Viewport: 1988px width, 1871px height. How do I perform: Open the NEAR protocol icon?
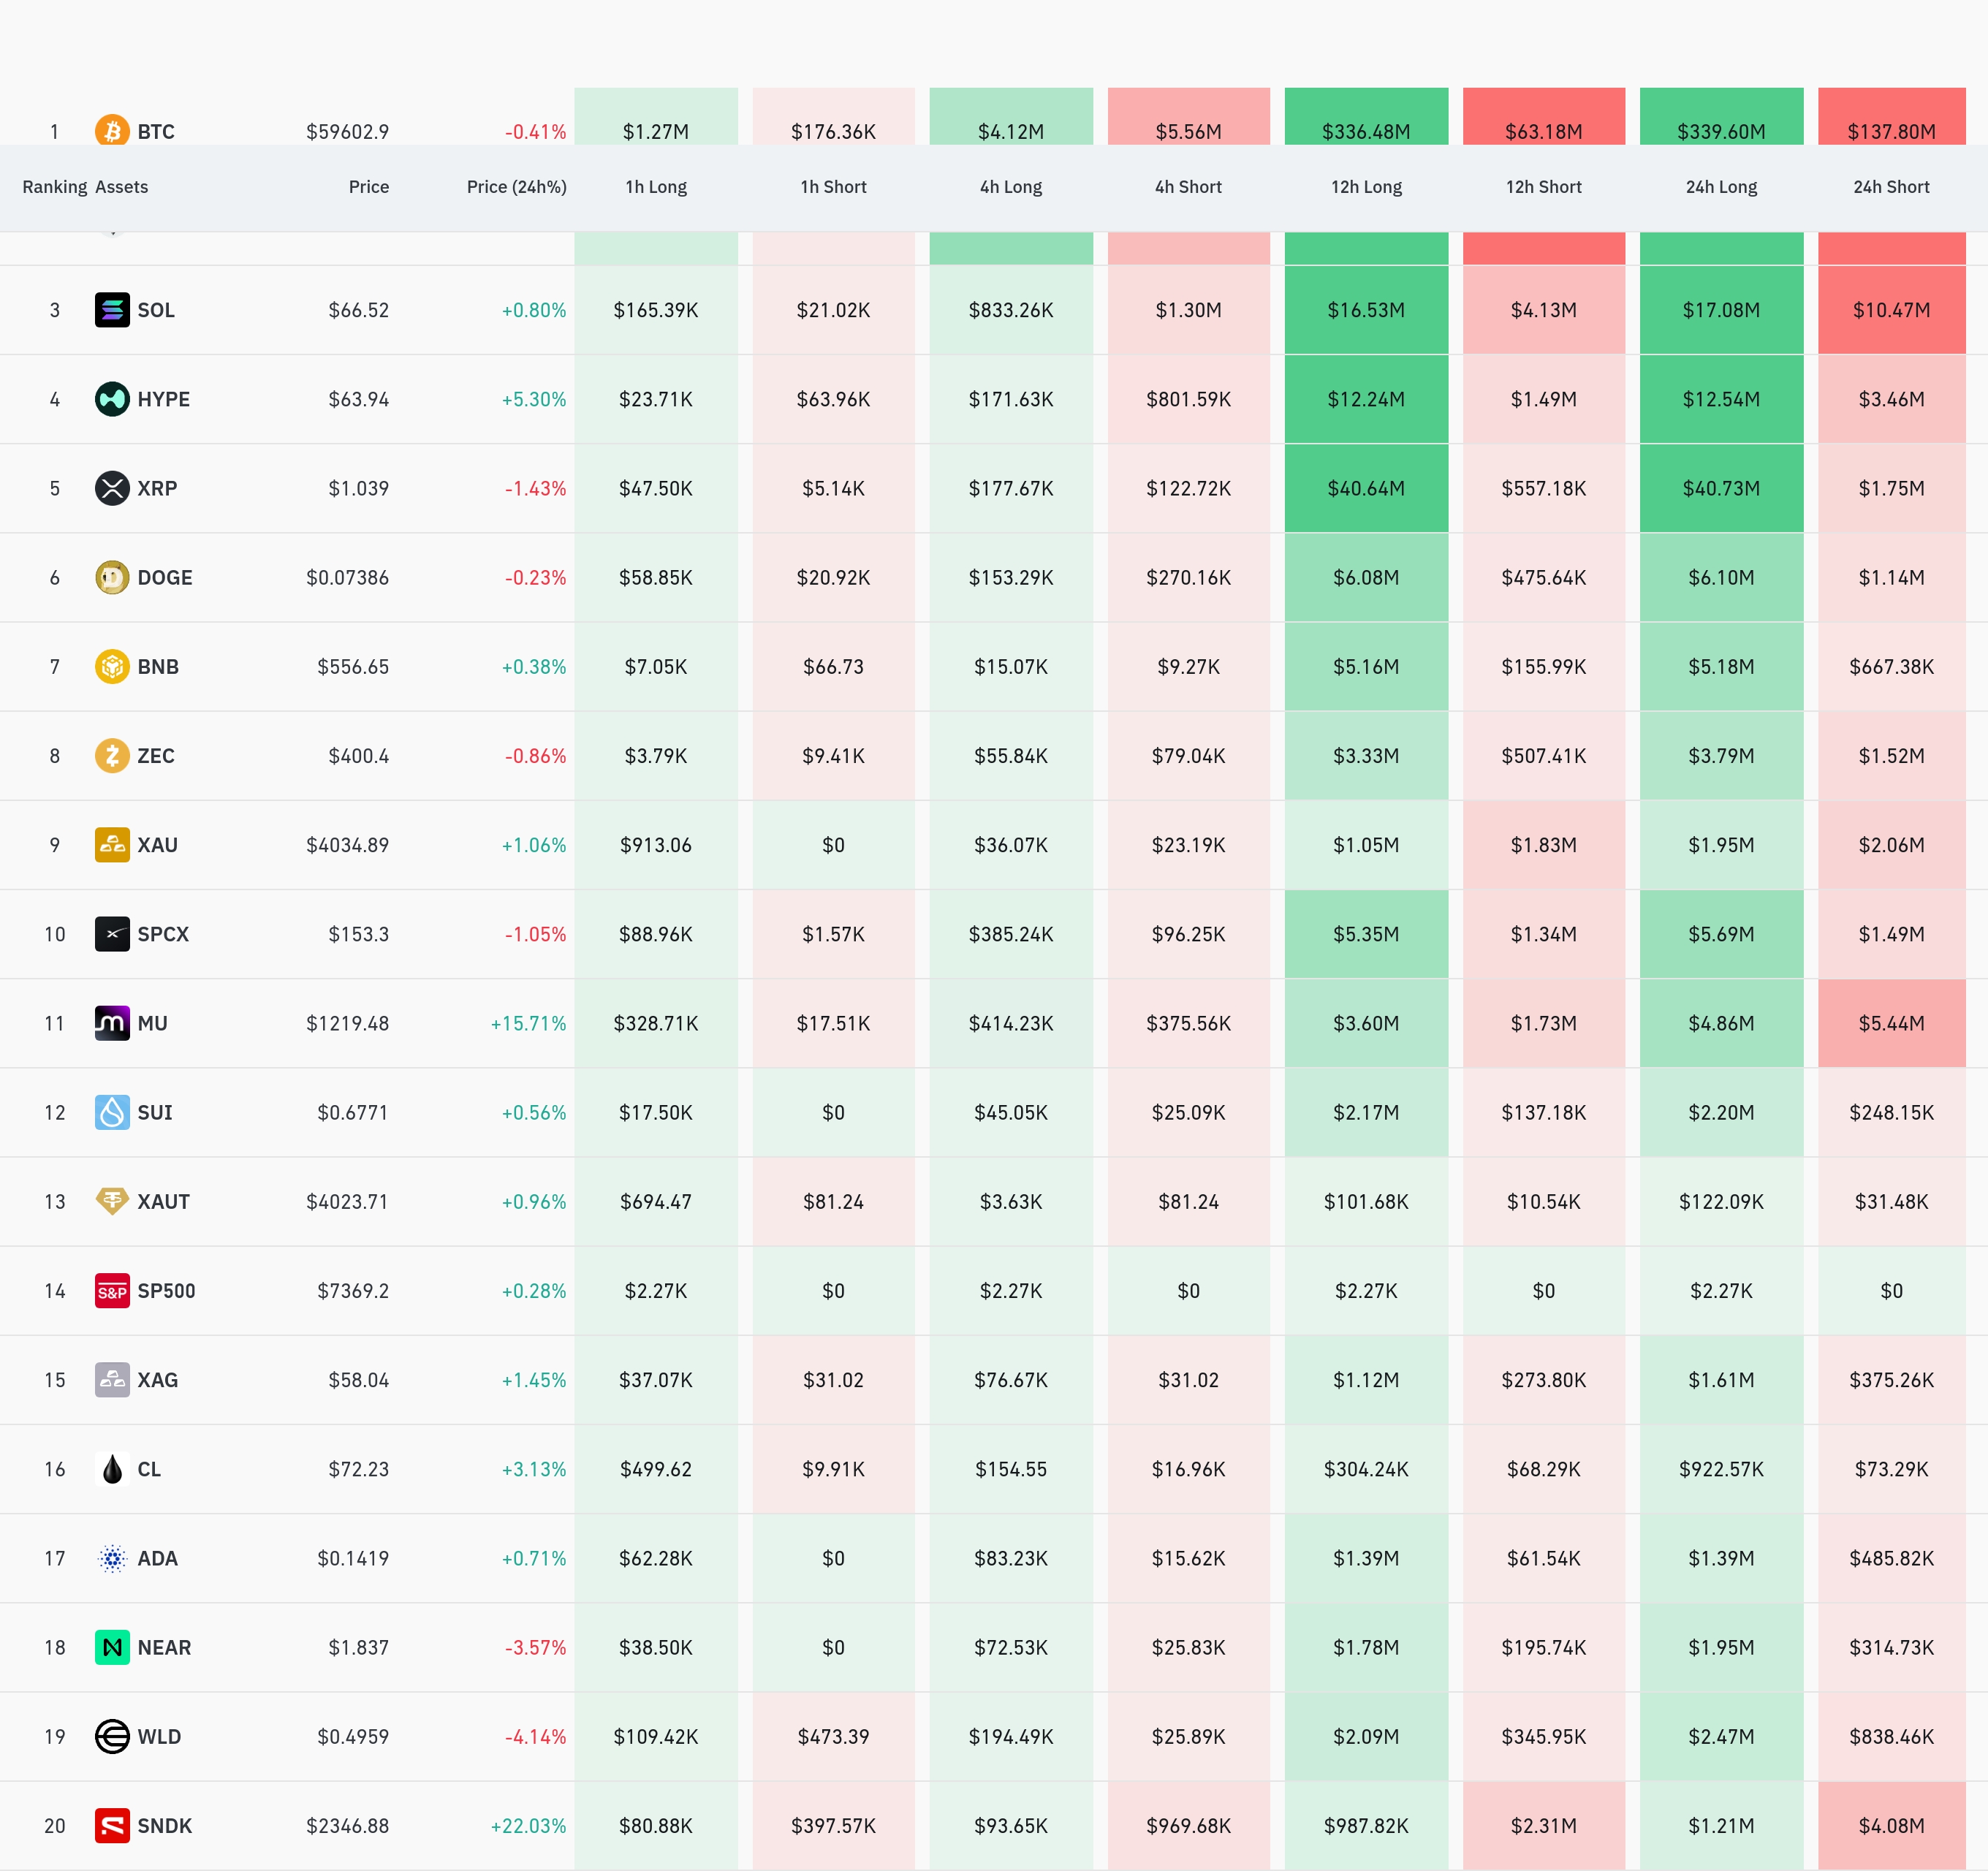[x=112, y=1647]
